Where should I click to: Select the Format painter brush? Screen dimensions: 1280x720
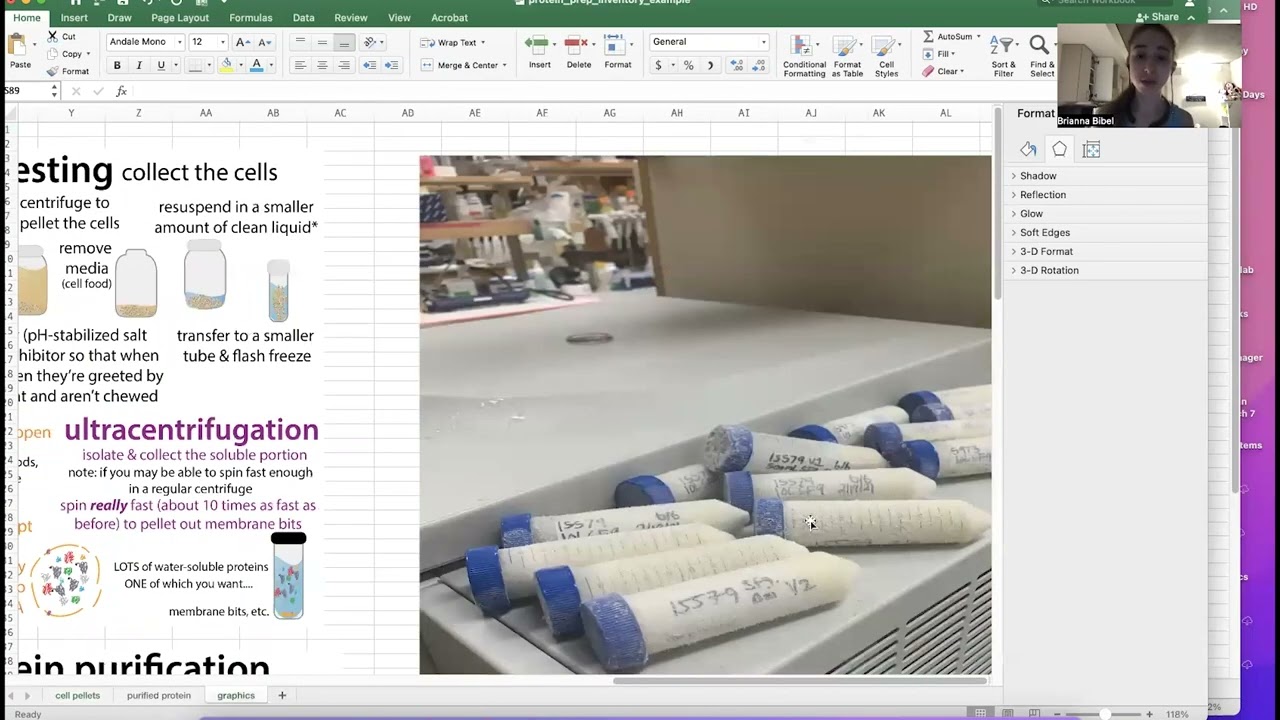pos(52,71)
